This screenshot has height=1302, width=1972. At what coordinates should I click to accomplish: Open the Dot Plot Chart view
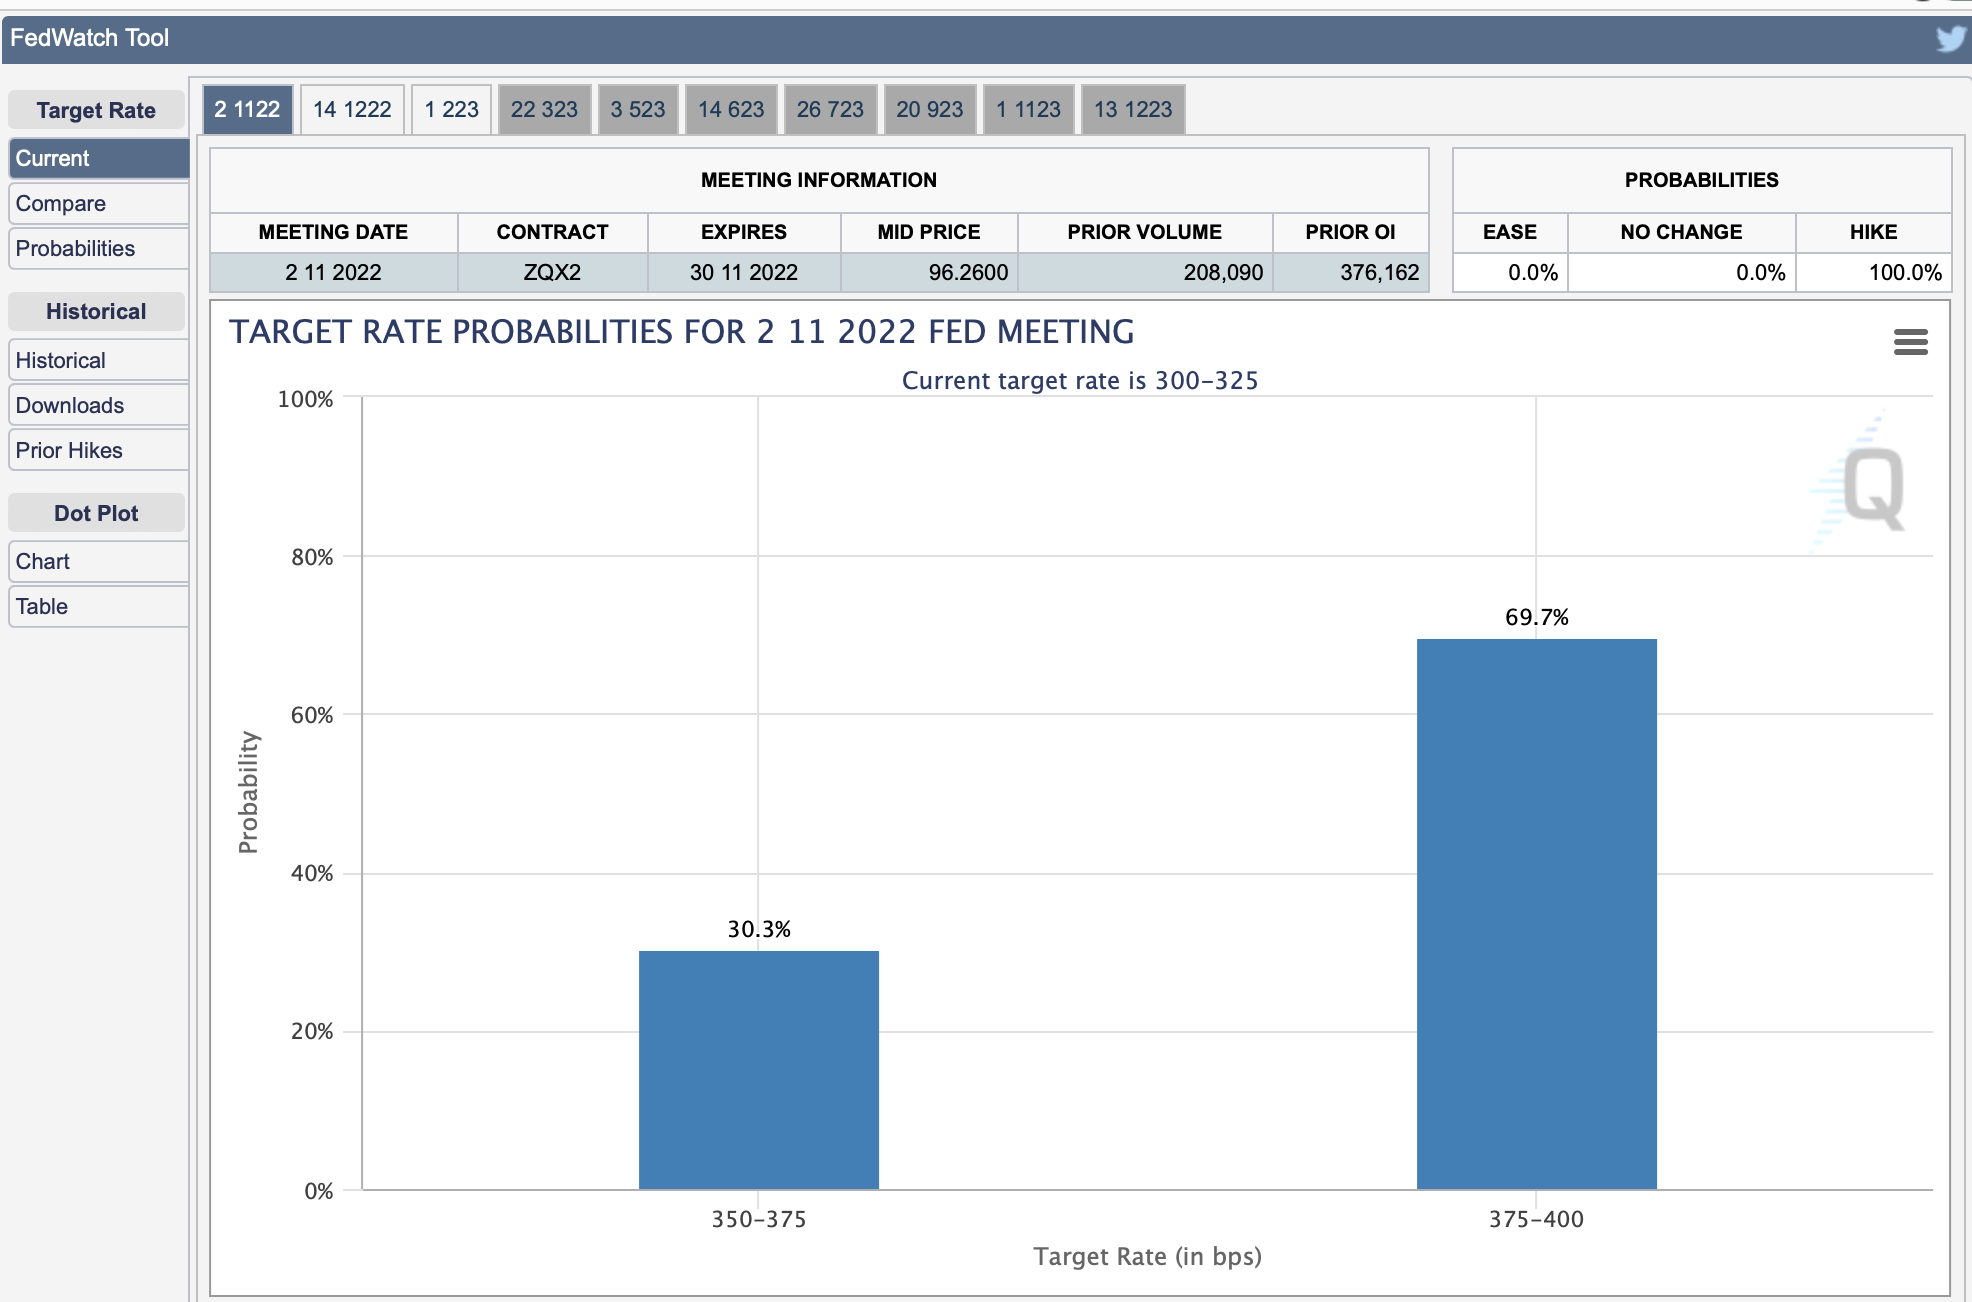tap(98, 561)
